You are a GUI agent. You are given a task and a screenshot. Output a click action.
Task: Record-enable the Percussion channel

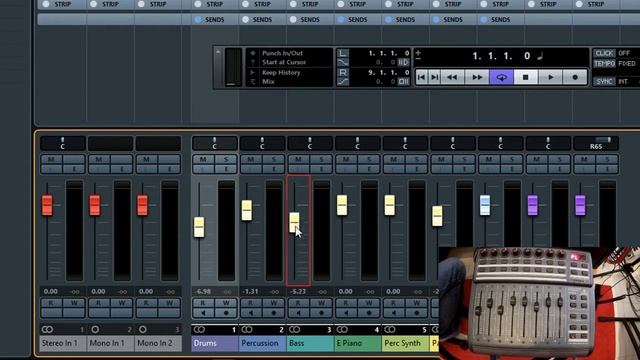pyautogui.click(x=273, y=313)
